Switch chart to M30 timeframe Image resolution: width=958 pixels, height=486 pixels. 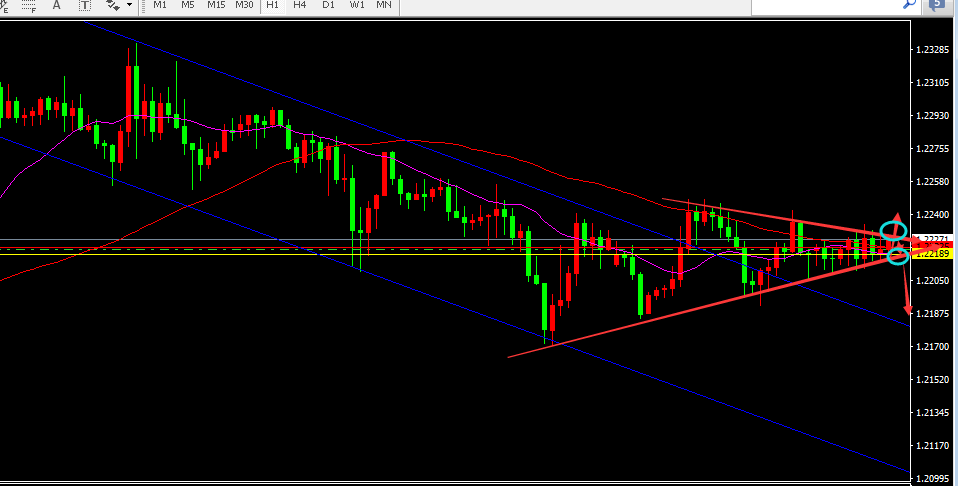tap(244, 5)
